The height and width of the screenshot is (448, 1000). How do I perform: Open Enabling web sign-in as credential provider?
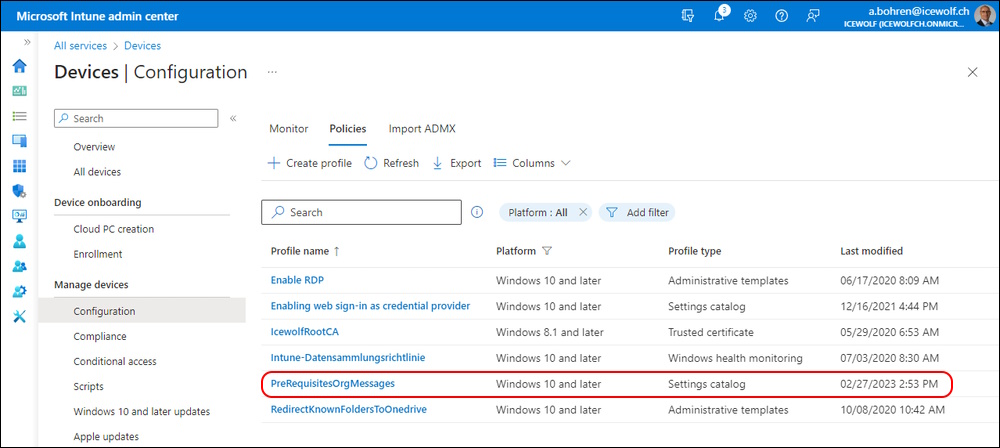pos(371,306)
